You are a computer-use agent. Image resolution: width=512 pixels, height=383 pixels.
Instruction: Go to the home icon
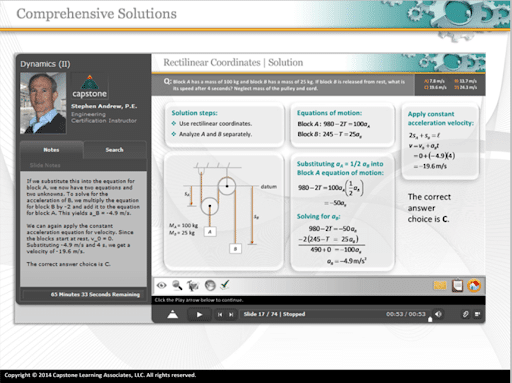click(x=474, y=286)
